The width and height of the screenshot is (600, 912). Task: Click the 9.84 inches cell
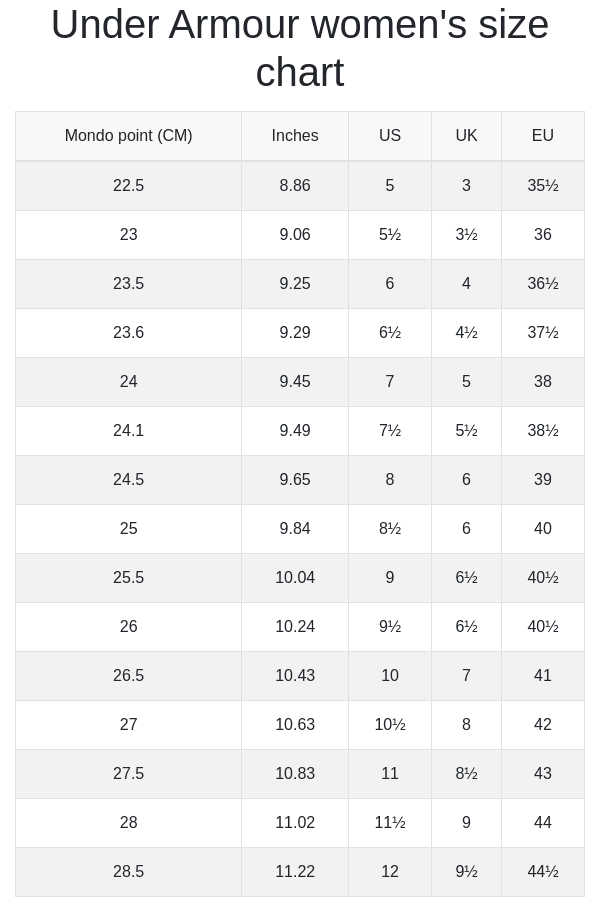295,529
